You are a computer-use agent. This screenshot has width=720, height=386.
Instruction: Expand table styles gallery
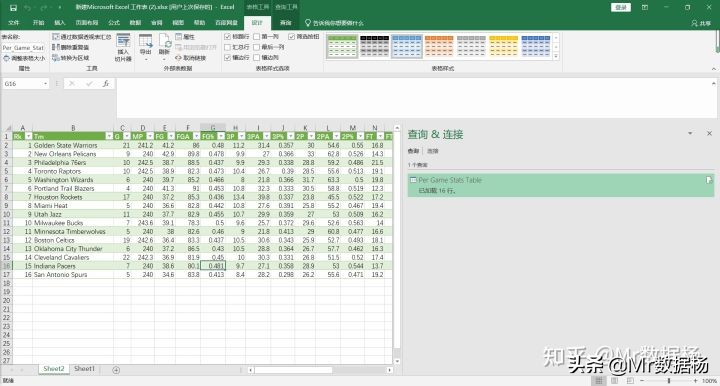coord(556,57)
